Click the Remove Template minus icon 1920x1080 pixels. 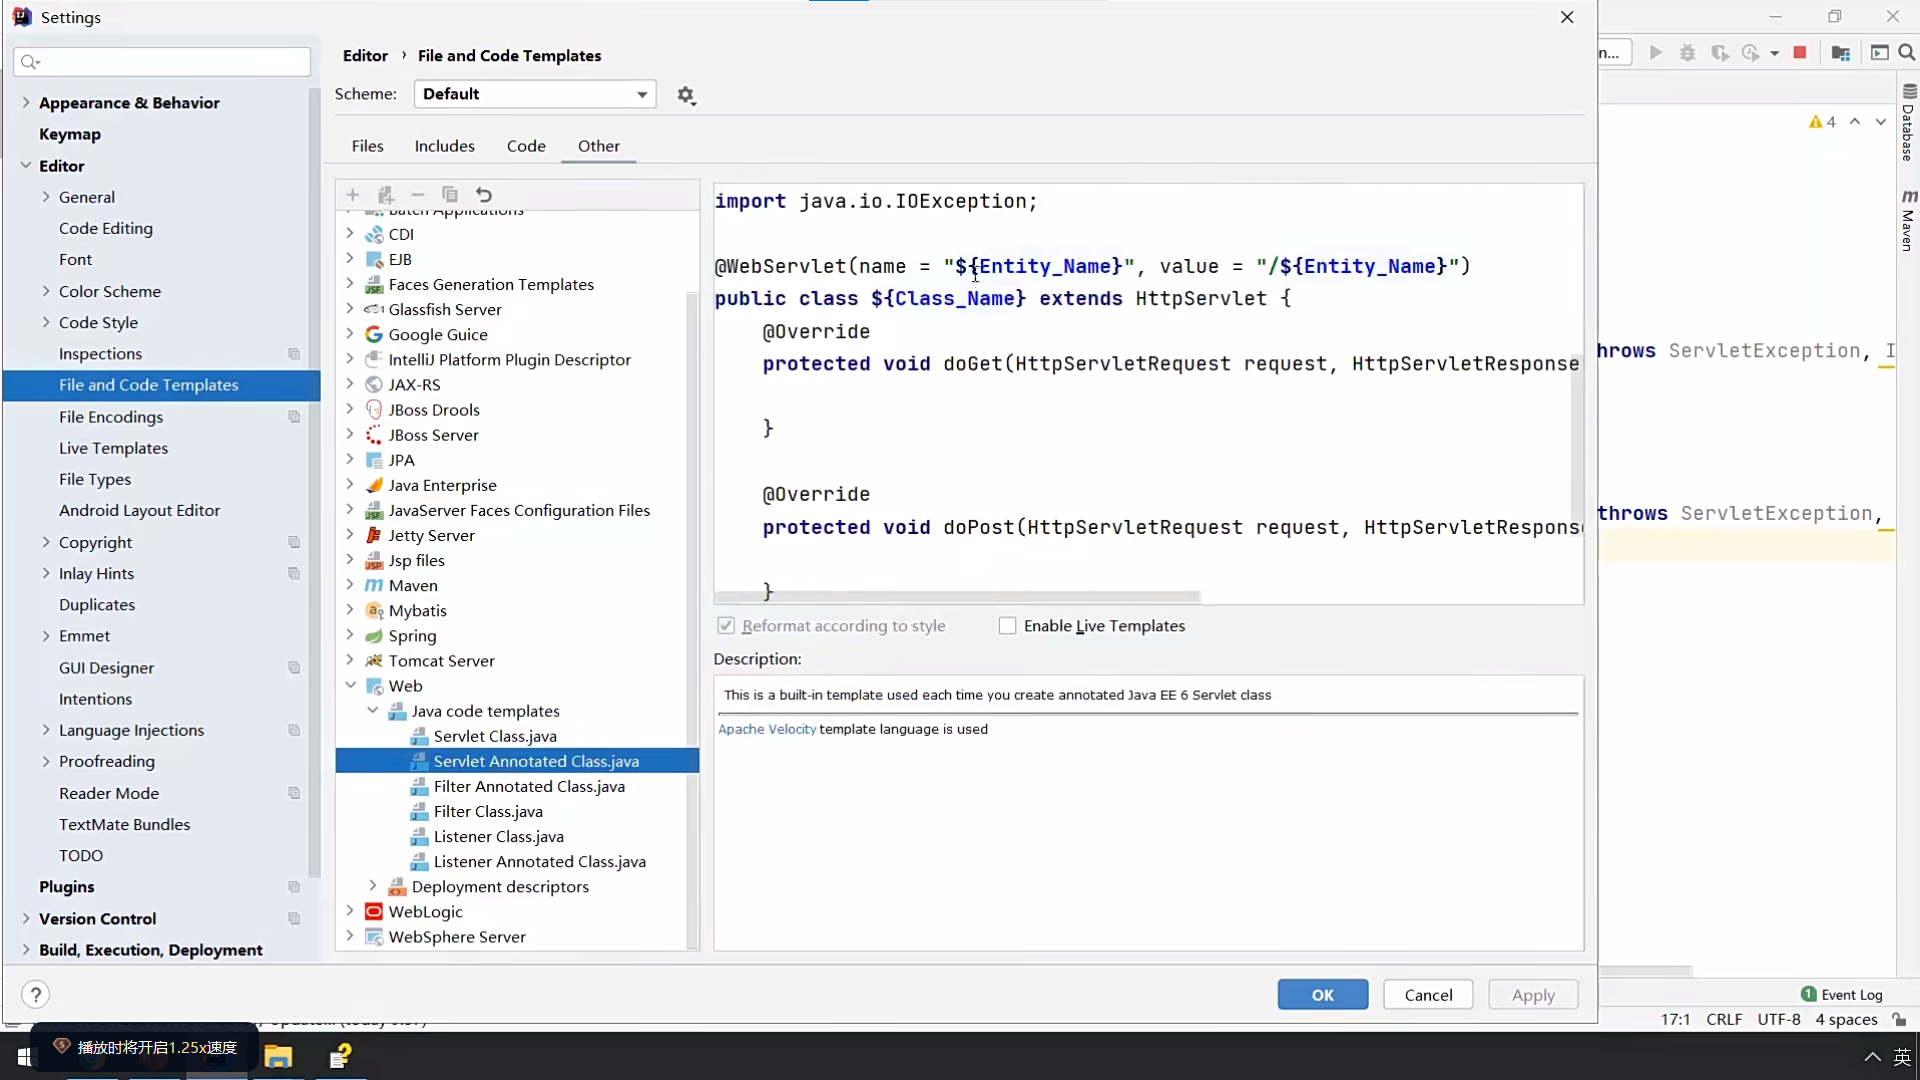(418, 195)
